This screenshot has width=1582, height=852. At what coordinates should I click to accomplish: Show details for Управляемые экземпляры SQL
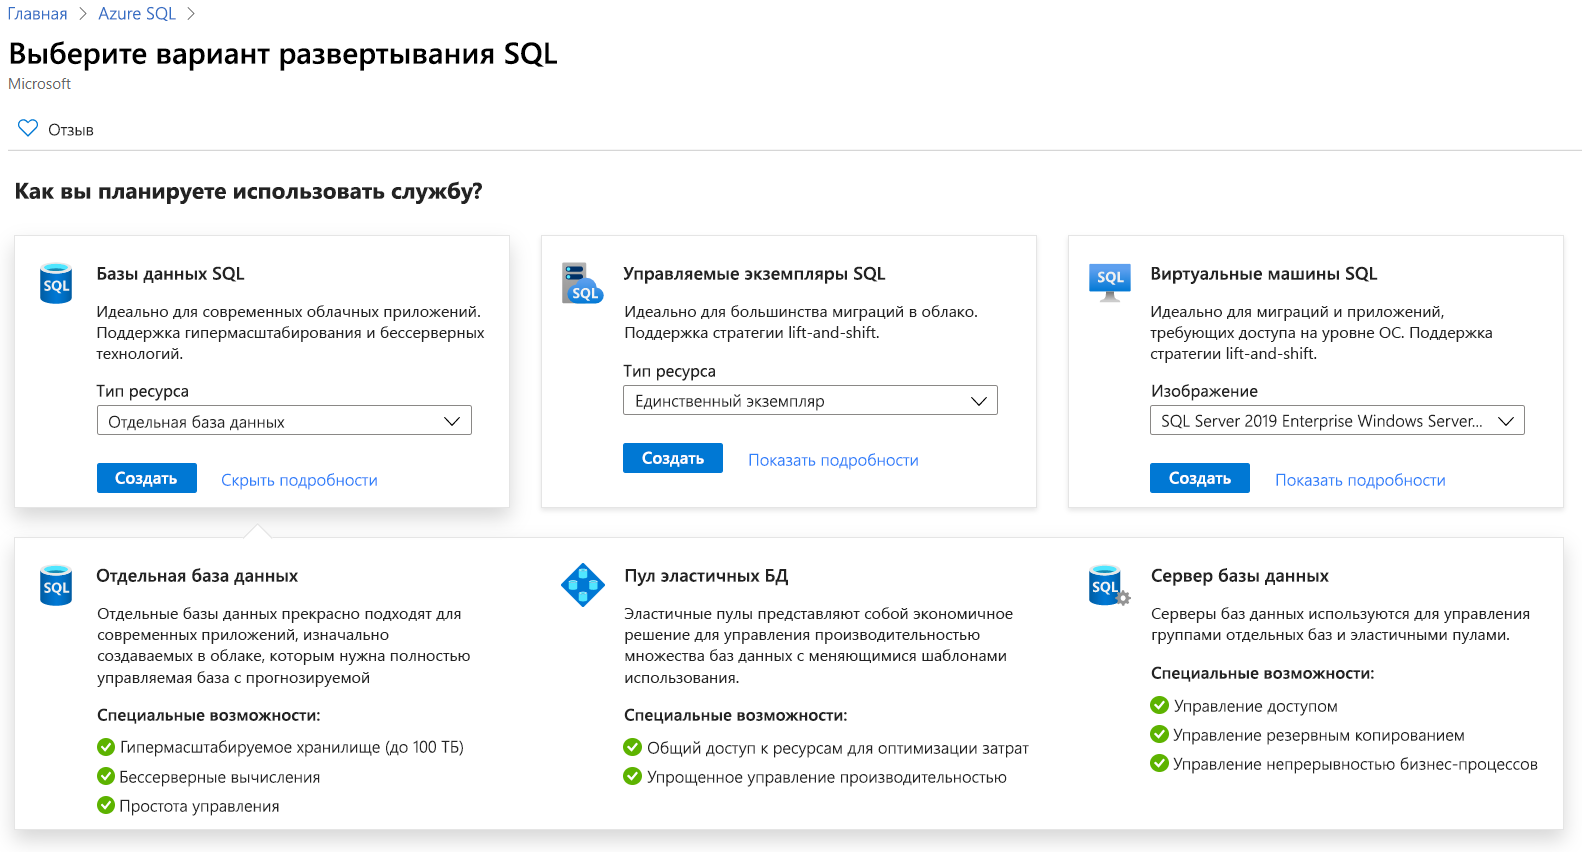[x=833, y=460]
